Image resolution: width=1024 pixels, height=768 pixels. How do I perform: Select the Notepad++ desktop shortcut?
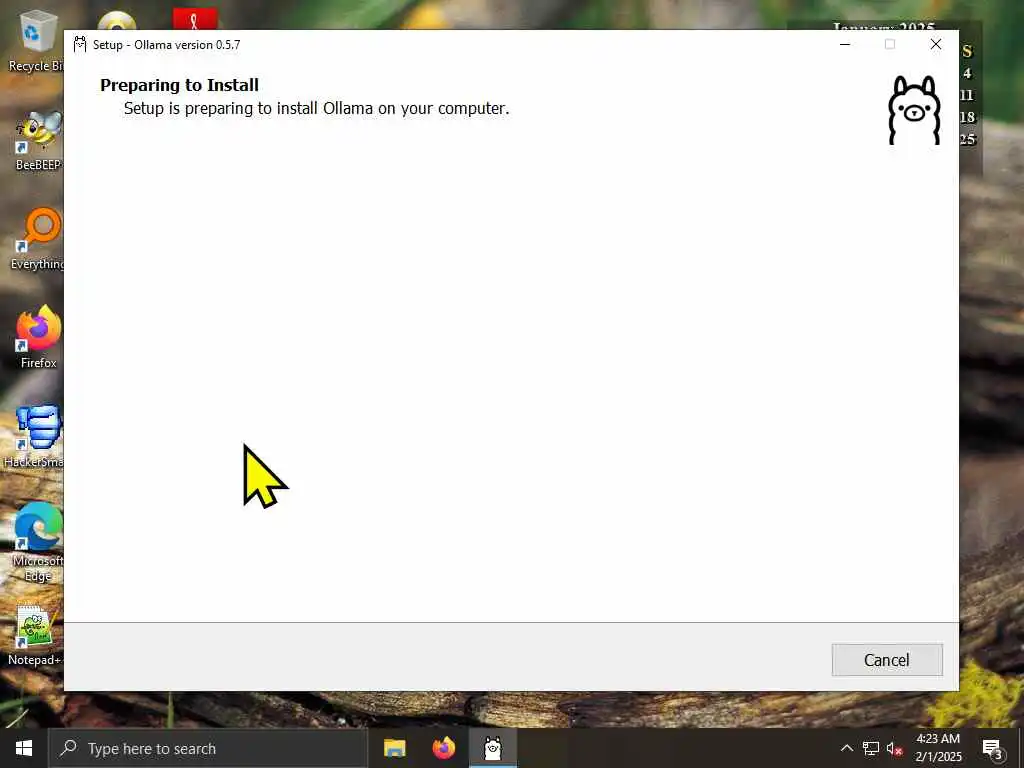click(35, 635)
